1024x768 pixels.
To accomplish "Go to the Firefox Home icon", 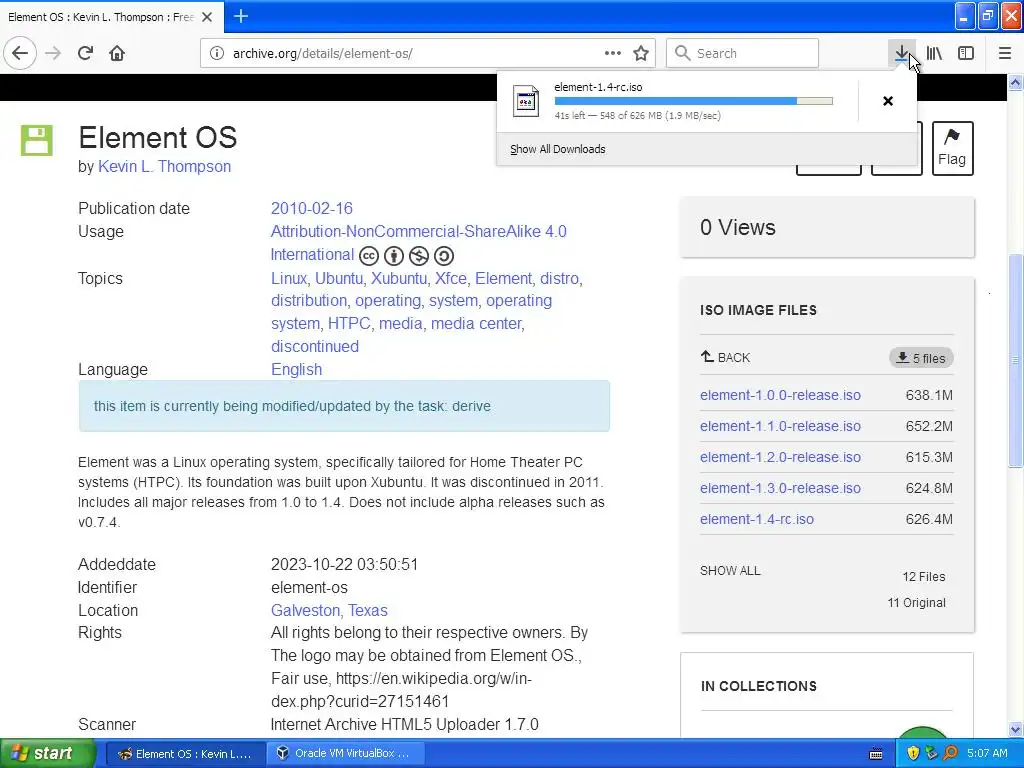I will pos(117,53).
